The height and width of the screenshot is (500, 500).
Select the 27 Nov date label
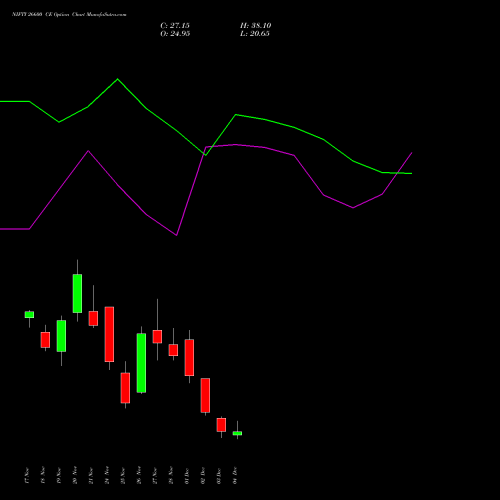click(x=155, y=476)
